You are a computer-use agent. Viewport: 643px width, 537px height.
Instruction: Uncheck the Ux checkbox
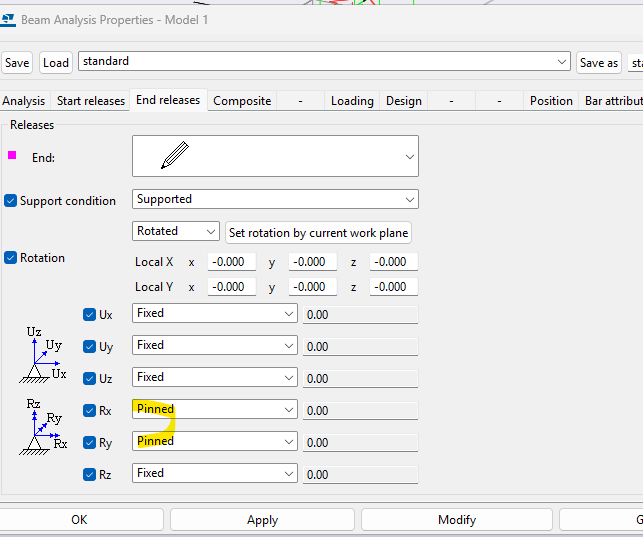pos(90,314)
